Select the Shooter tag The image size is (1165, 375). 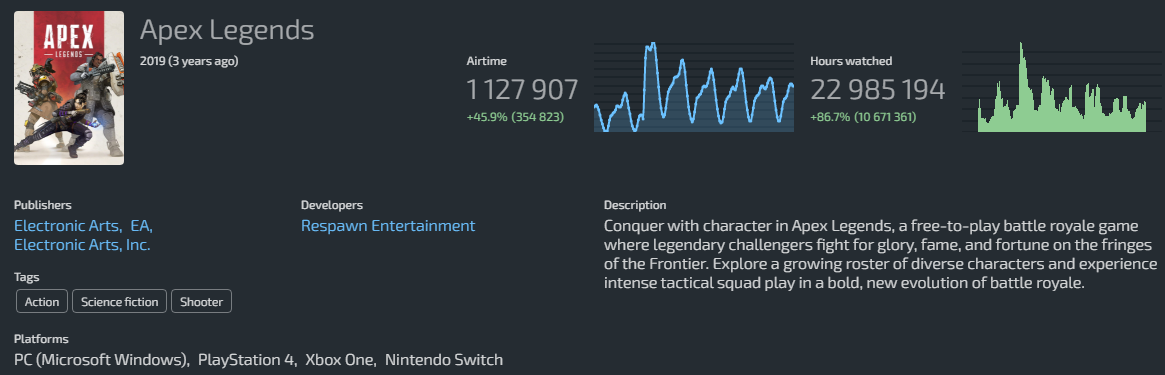point(201,301)
